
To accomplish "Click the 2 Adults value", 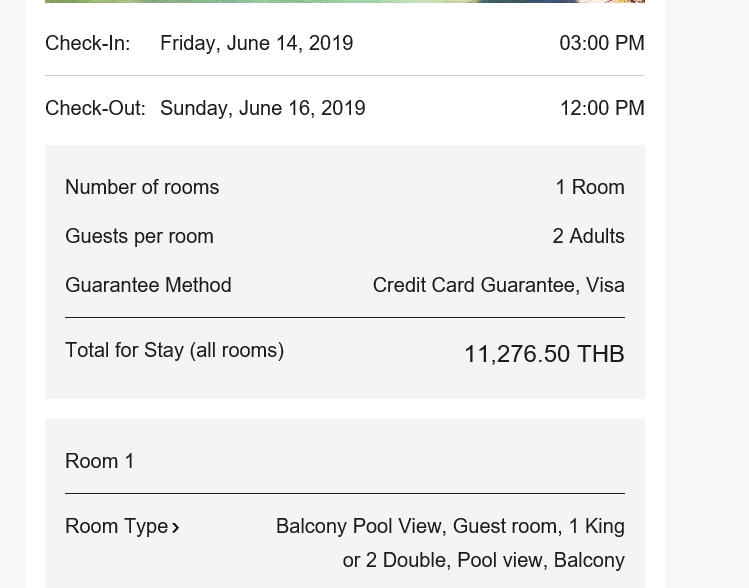I will (x=588, y=236).
